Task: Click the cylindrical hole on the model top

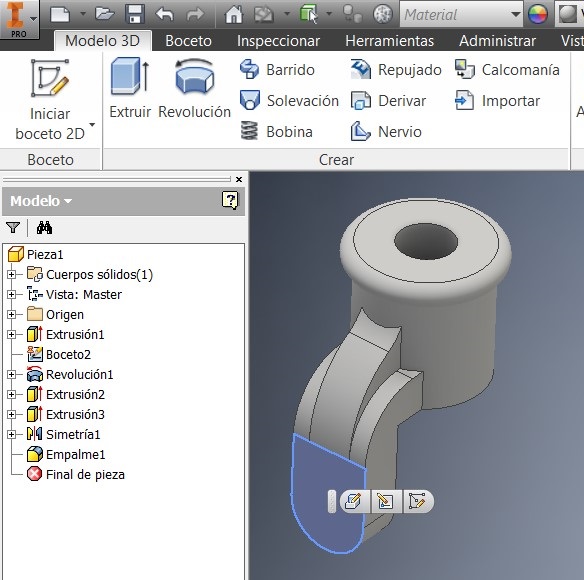Action: [x=426, y=241]
